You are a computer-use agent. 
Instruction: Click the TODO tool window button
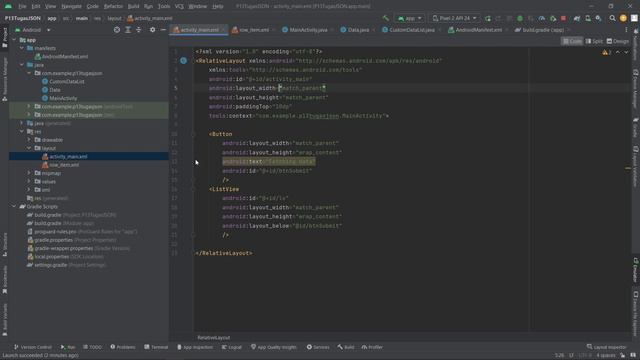tap(92, 347)
